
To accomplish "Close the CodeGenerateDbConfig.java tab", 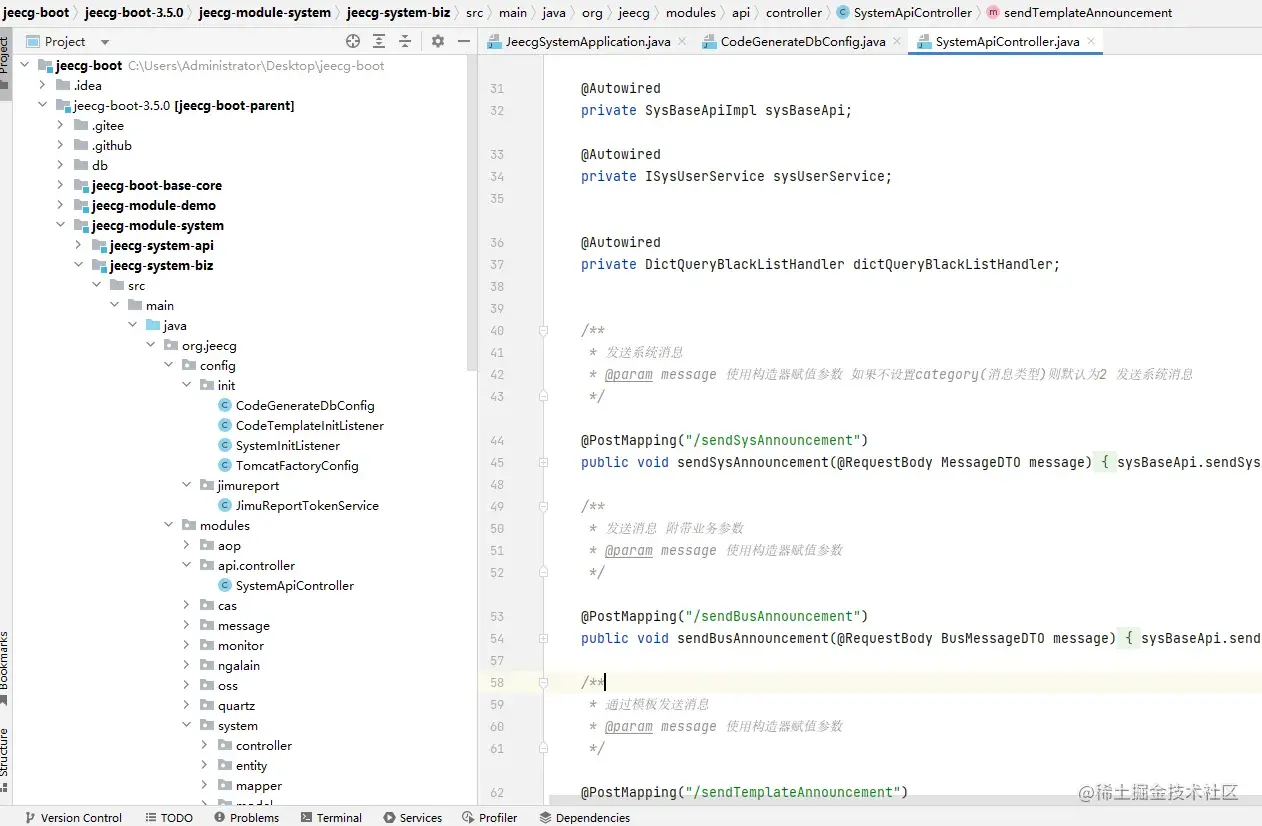I will pos(897,41).
